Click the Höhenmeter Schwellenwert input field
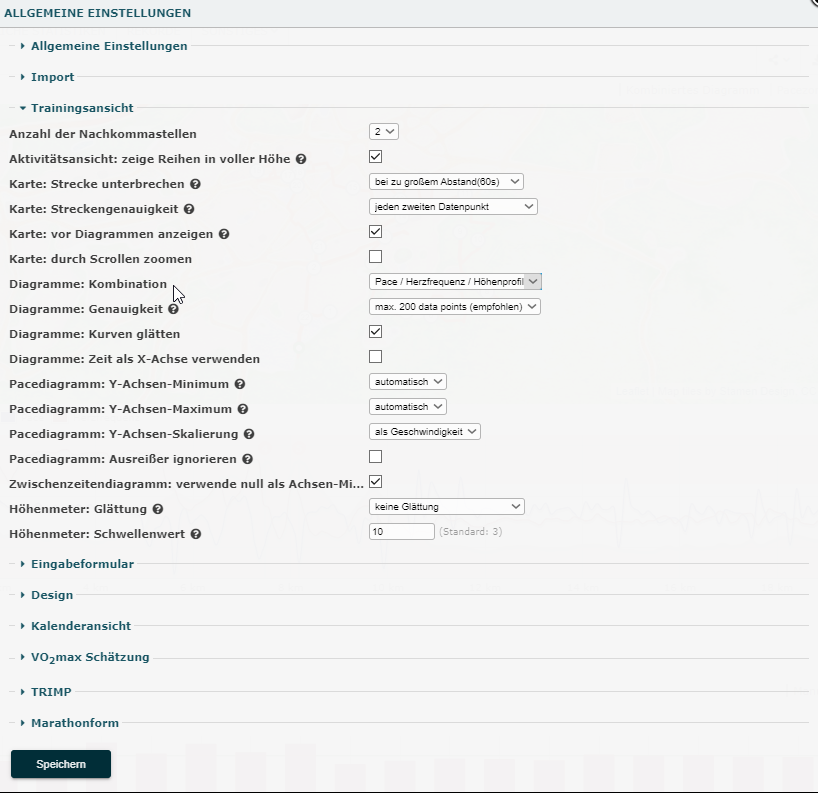This screenshot has width=818, height=793. [x=402, y=532]
